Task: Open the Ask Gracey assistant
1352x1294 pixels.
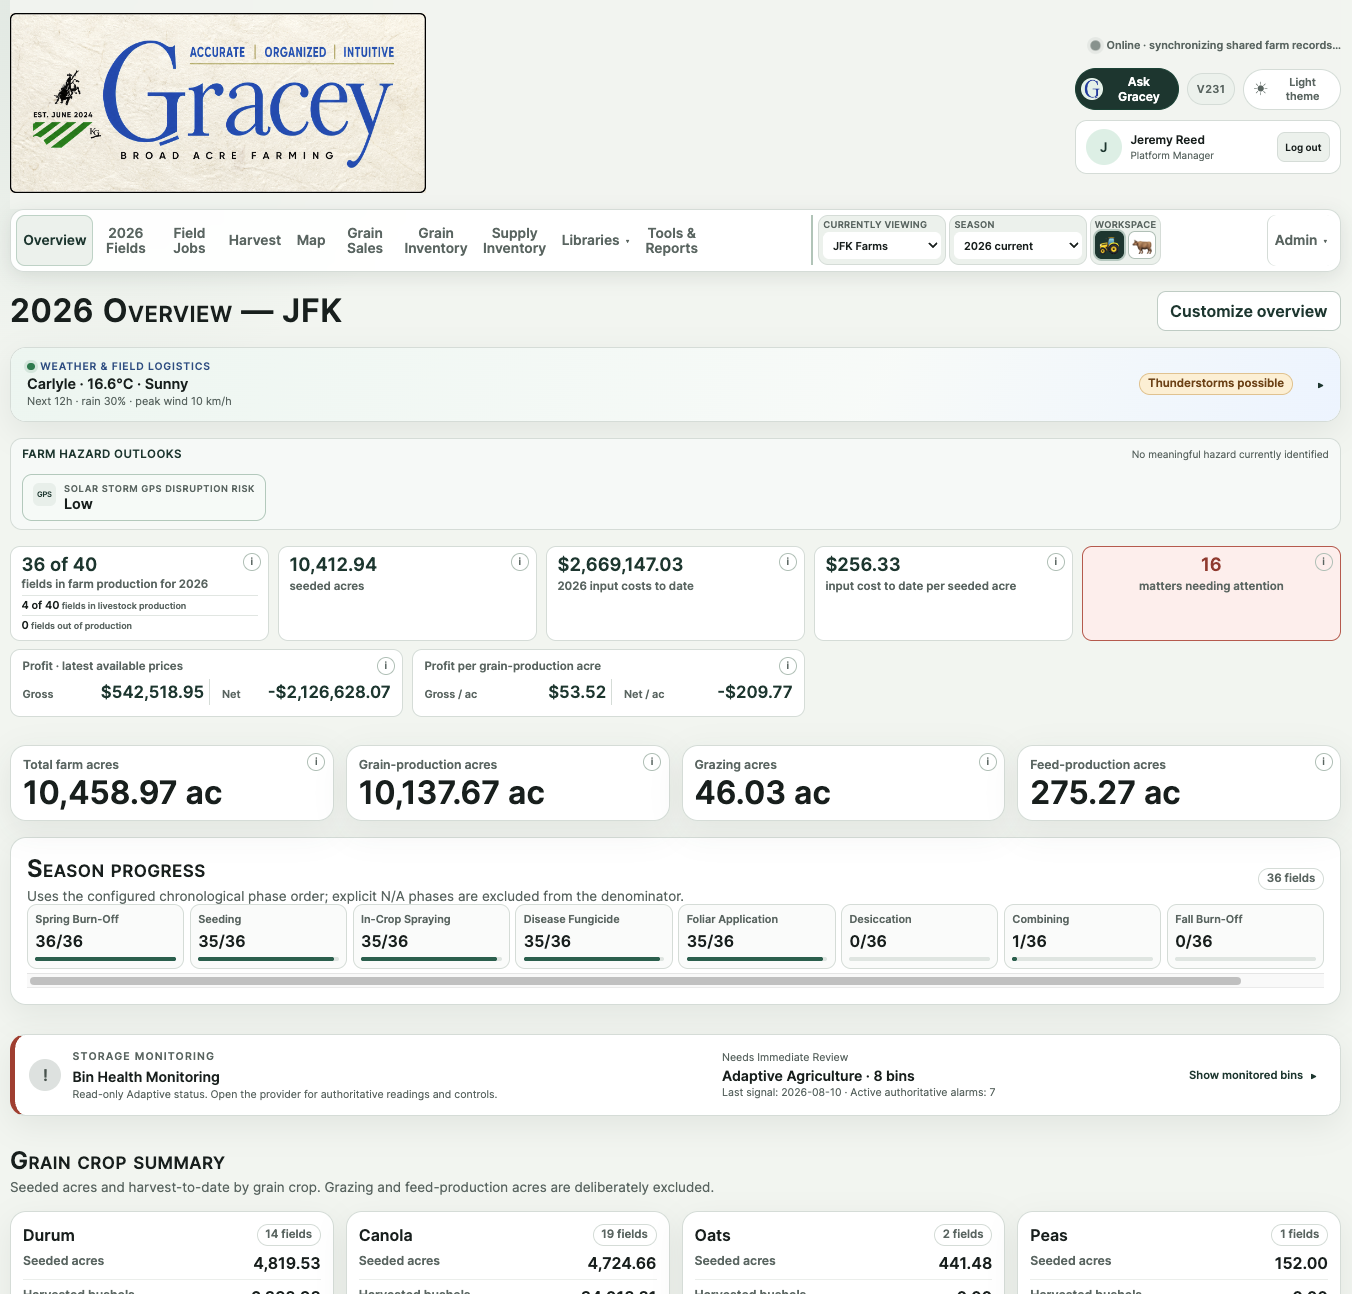Action: pyautogui.click(x=1127, y=89)
